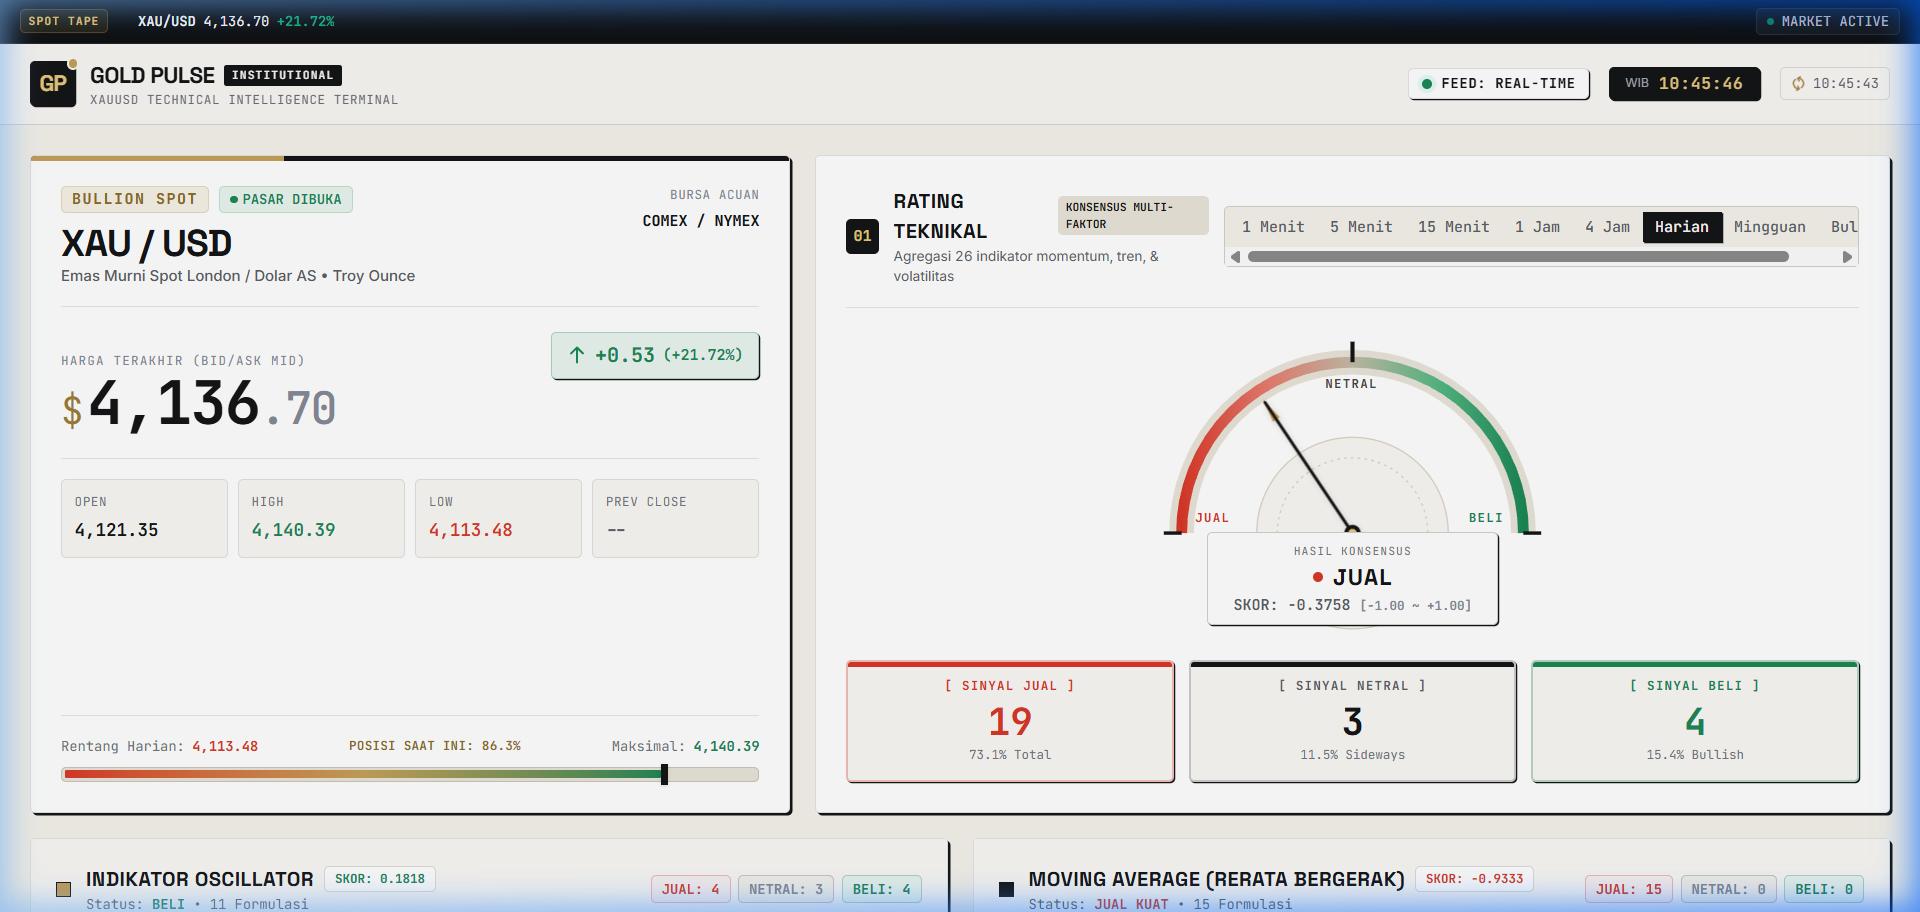Click the BULLION SPOT tag
The width and height of the screenshot is (1920, 912).
(x=135, y=199)
